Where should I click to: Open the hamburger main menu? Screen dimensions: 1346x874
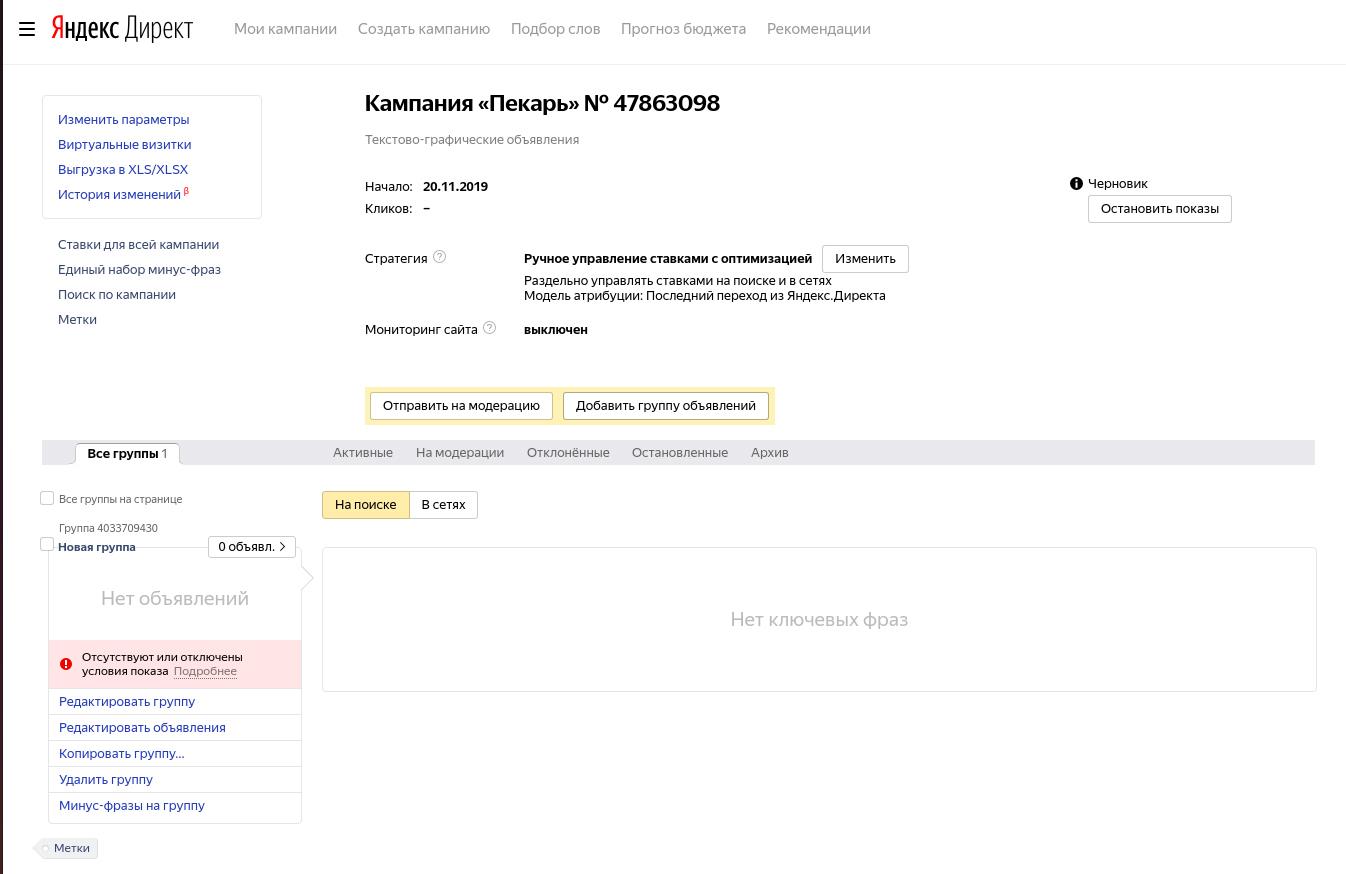pos(27,29)
